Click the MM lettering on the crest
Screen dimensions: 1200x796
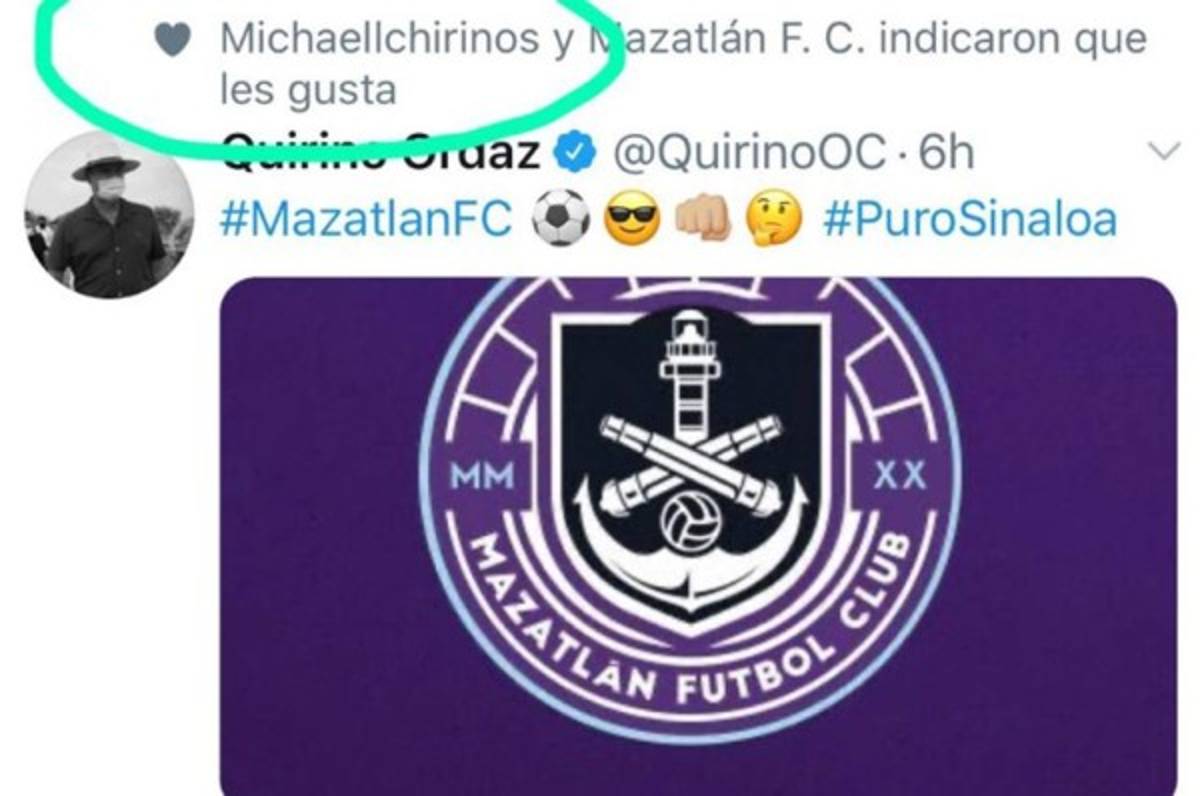click(x=483, y=477)
